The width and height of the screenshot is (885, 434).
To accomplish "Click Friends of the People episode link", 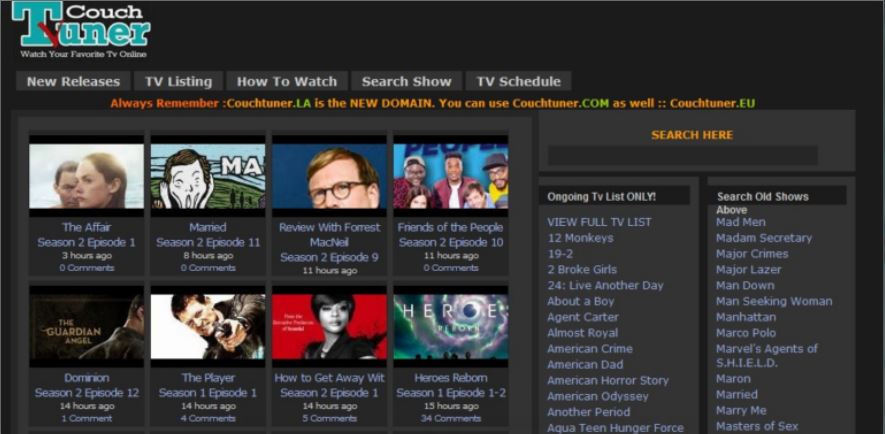I will point(450,235).
